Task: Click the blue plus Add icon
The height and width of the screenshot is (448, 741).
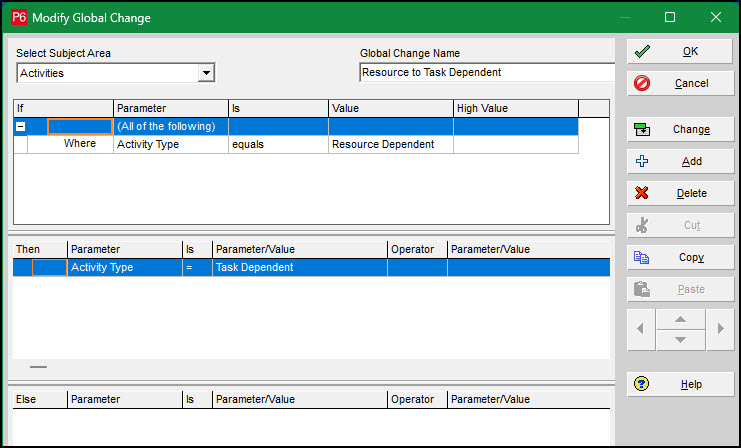Action: click(642, 161)
